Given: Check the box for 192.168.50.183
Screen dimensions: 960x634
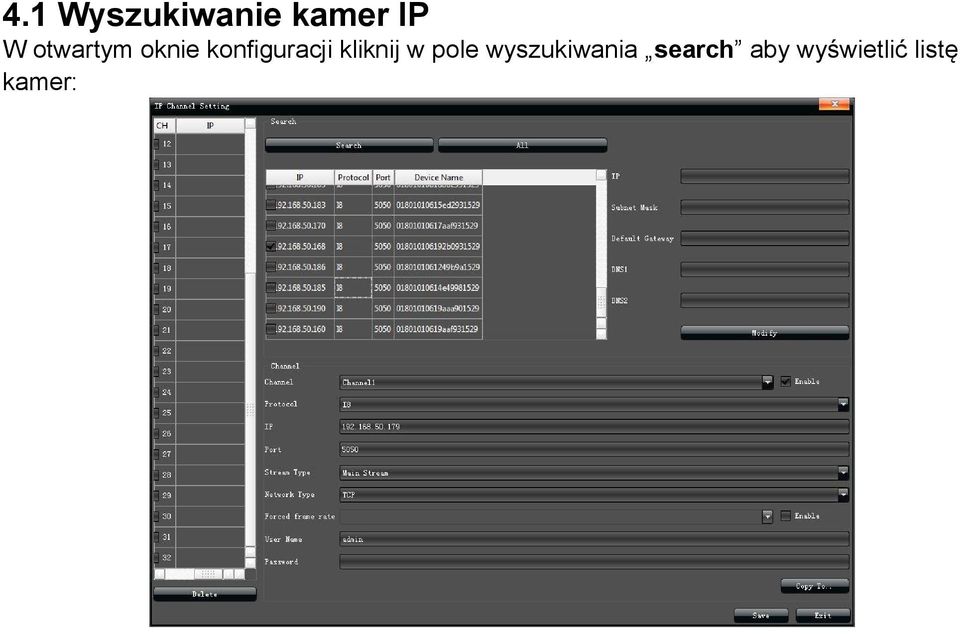Looking at the screenshot, I should click(x=271, y=205).
